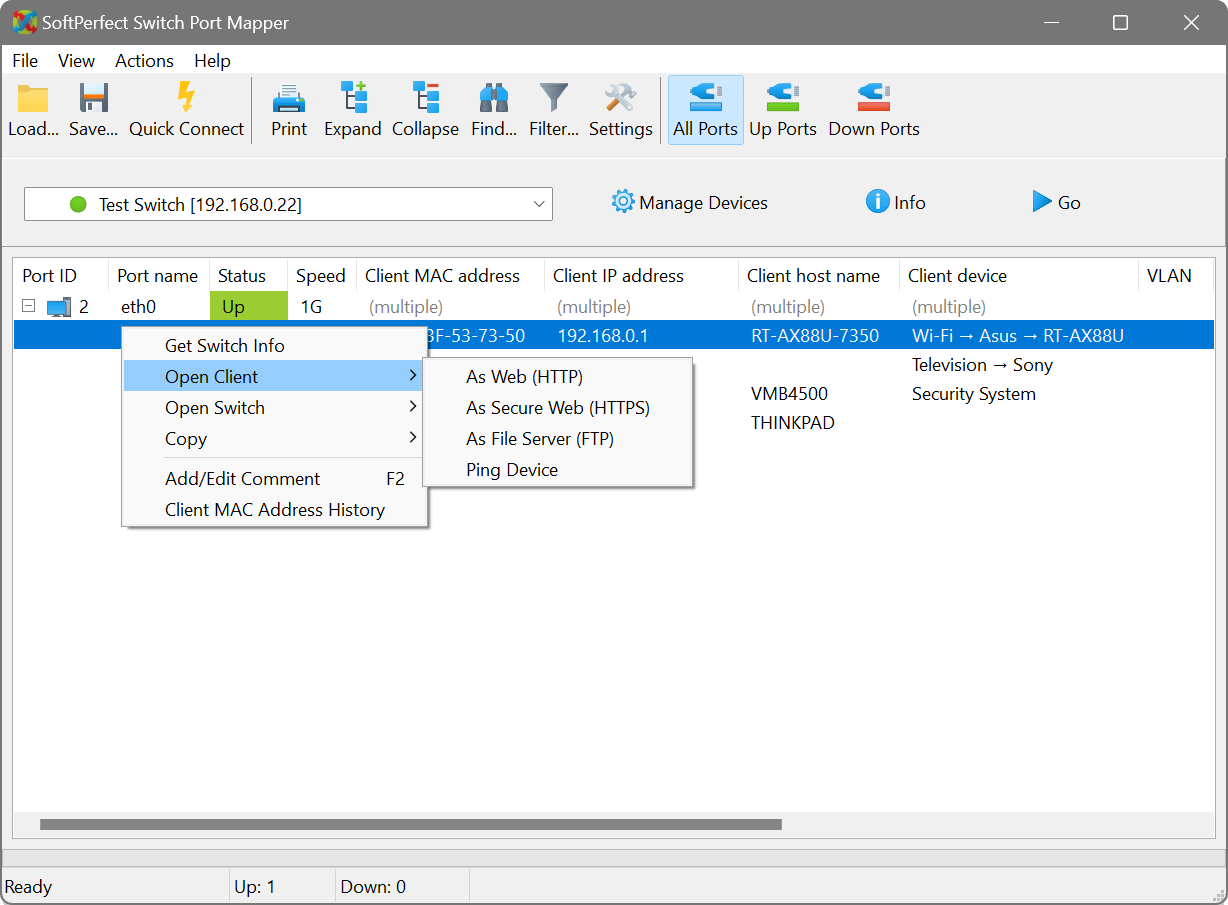Start Quick Connect lightning icon

[186, 97]
